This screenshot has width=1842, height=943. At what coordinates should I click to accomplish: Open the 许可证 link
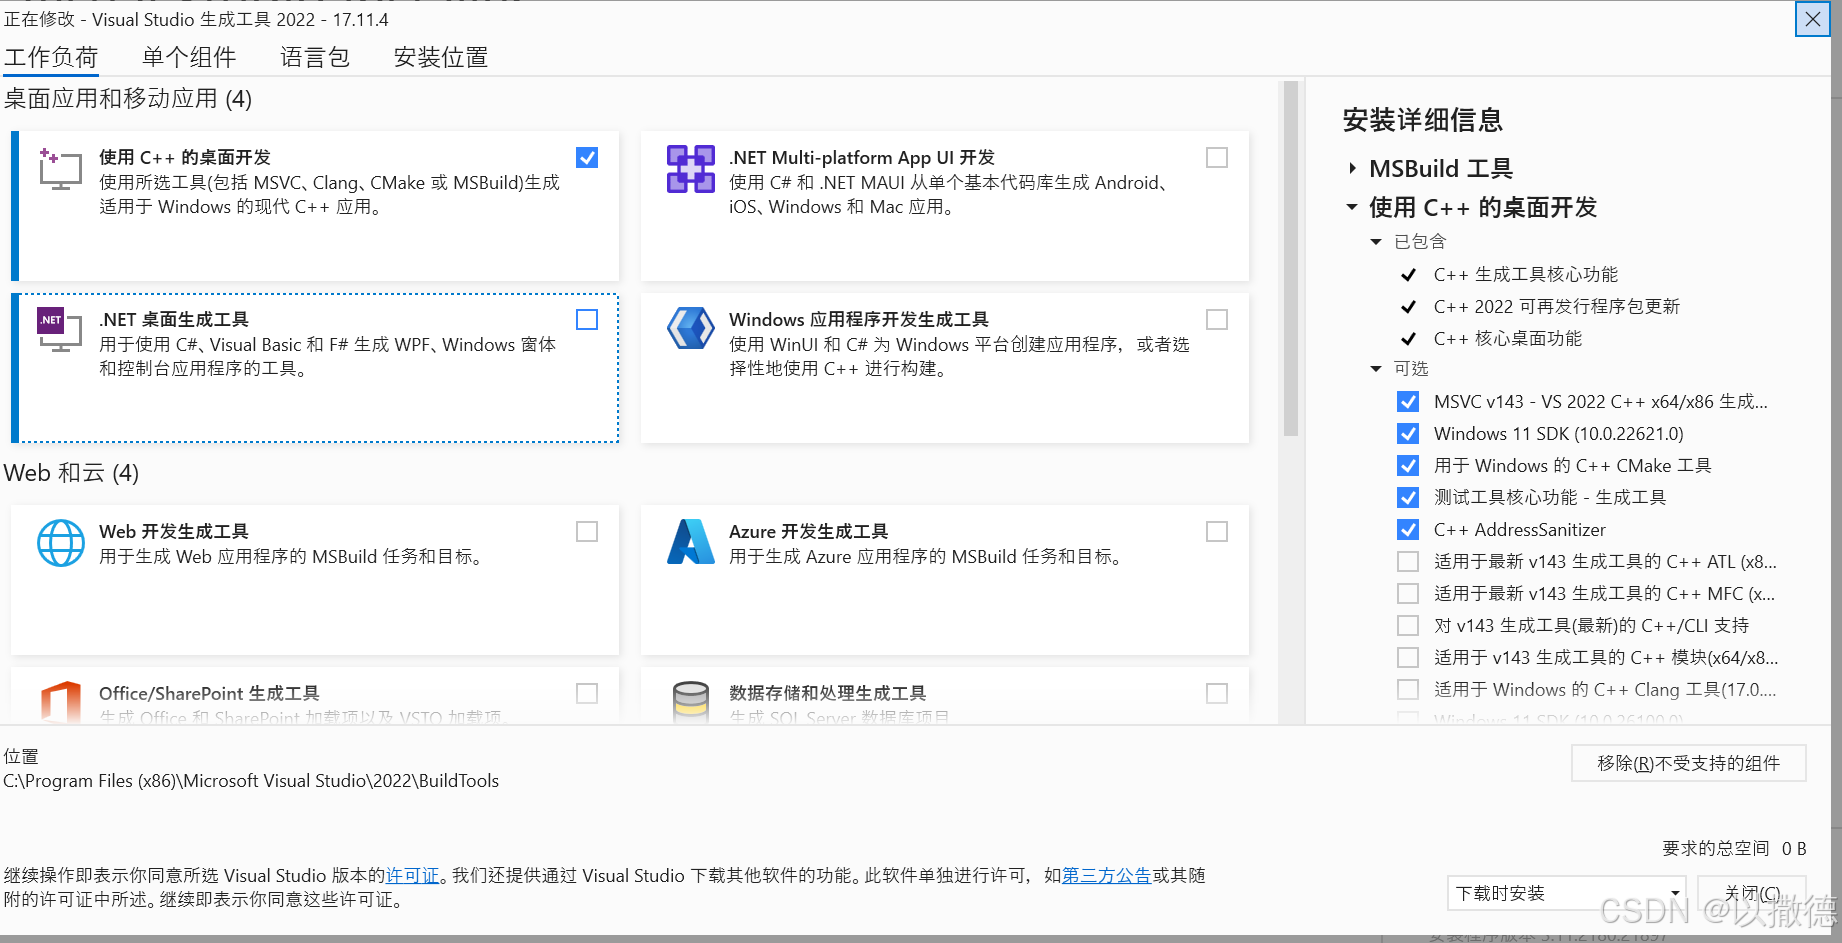(x=413, y=876)
